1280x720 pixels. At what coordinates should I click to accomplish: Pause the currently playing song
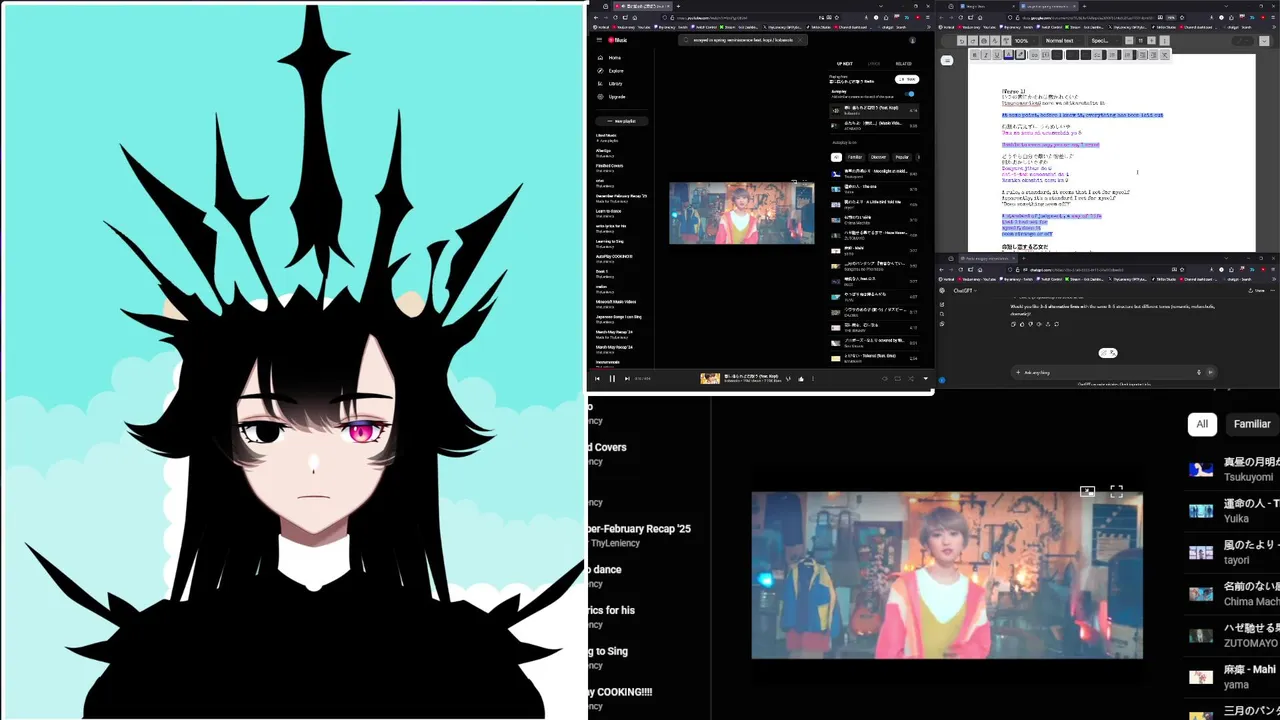pos(612,379)
